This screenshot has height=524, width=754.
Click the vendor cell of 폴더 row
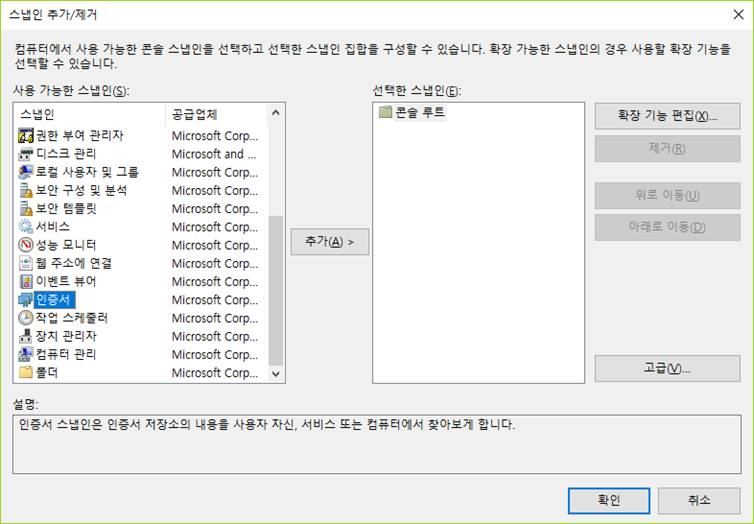[x=215, y=373]
